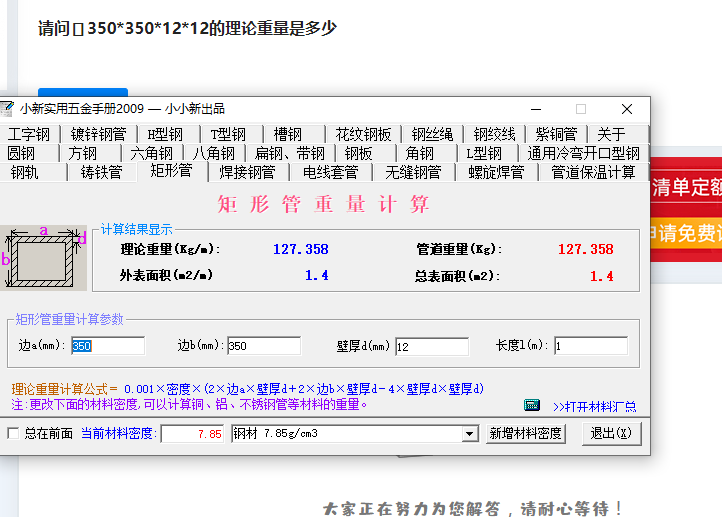
Task: Click the question title 请问350*350*12*12的理论重量
Action: [187, 29]
